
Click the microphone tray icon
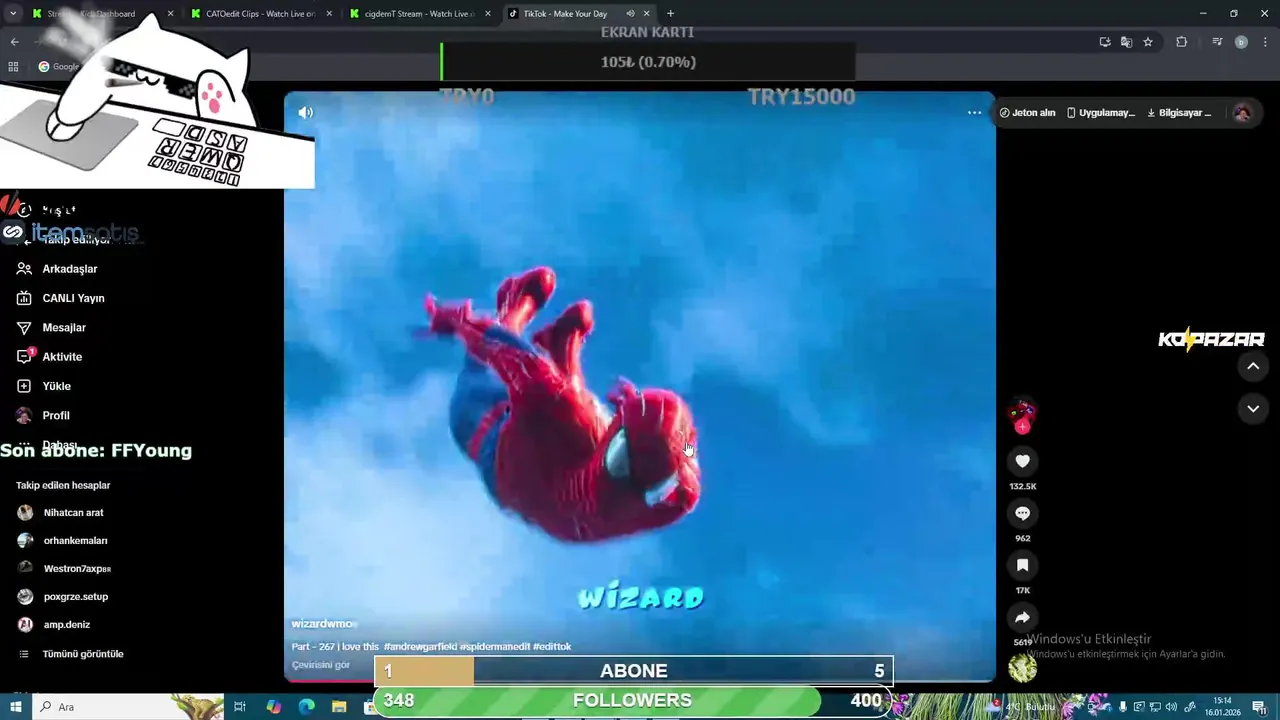[1123, 707]
